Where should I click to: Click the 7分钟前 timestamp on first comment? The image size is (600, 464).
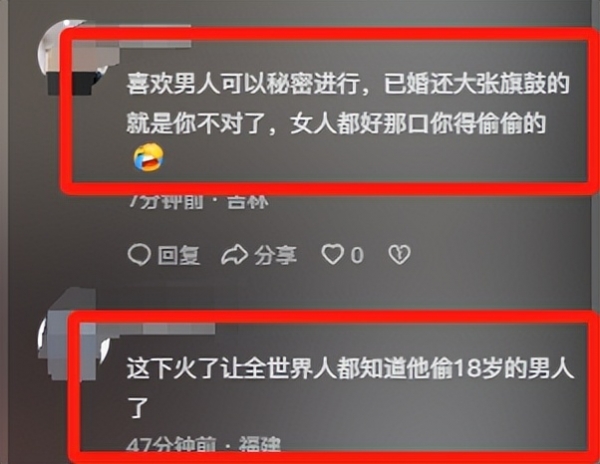click(x=166, y=202)
